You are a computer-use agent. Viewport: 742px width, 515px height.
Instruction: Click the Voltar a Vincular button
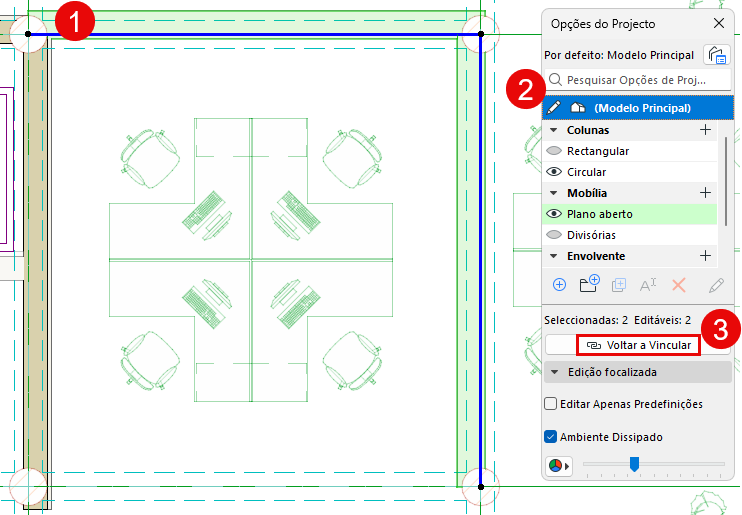click(638, 345)
